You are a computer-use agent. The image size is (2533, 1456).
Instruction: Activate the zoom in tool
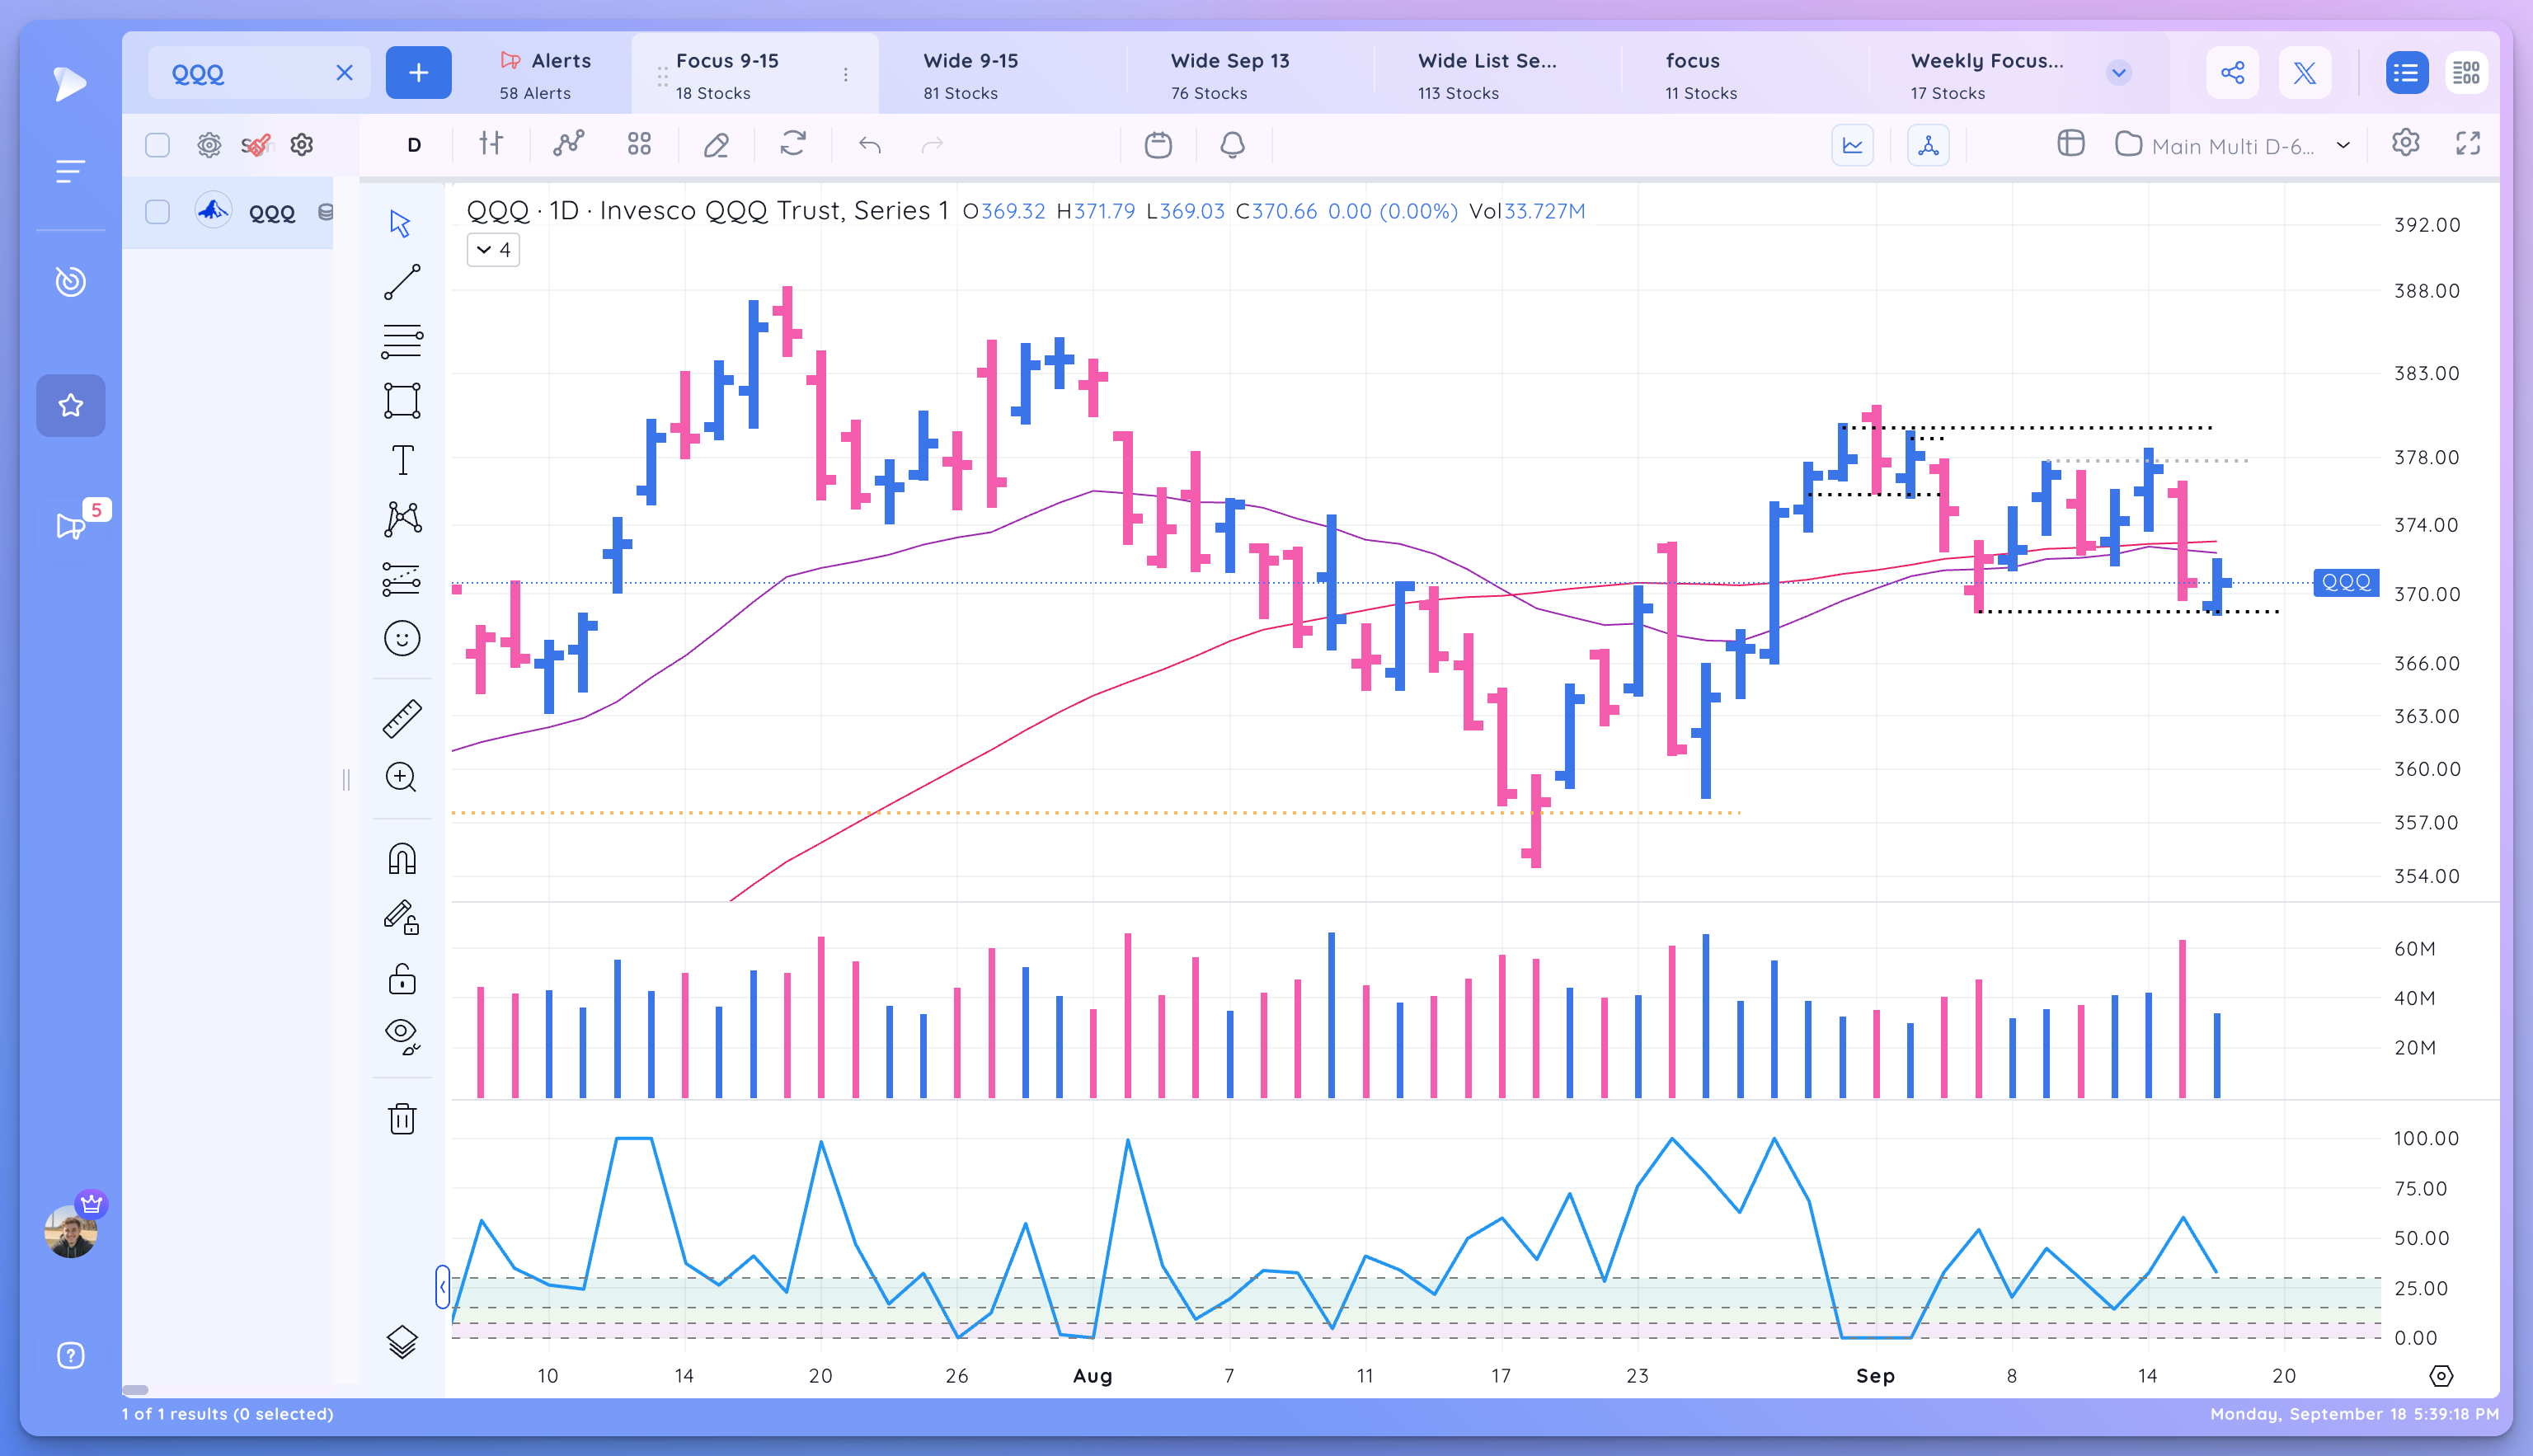(401, 777)
